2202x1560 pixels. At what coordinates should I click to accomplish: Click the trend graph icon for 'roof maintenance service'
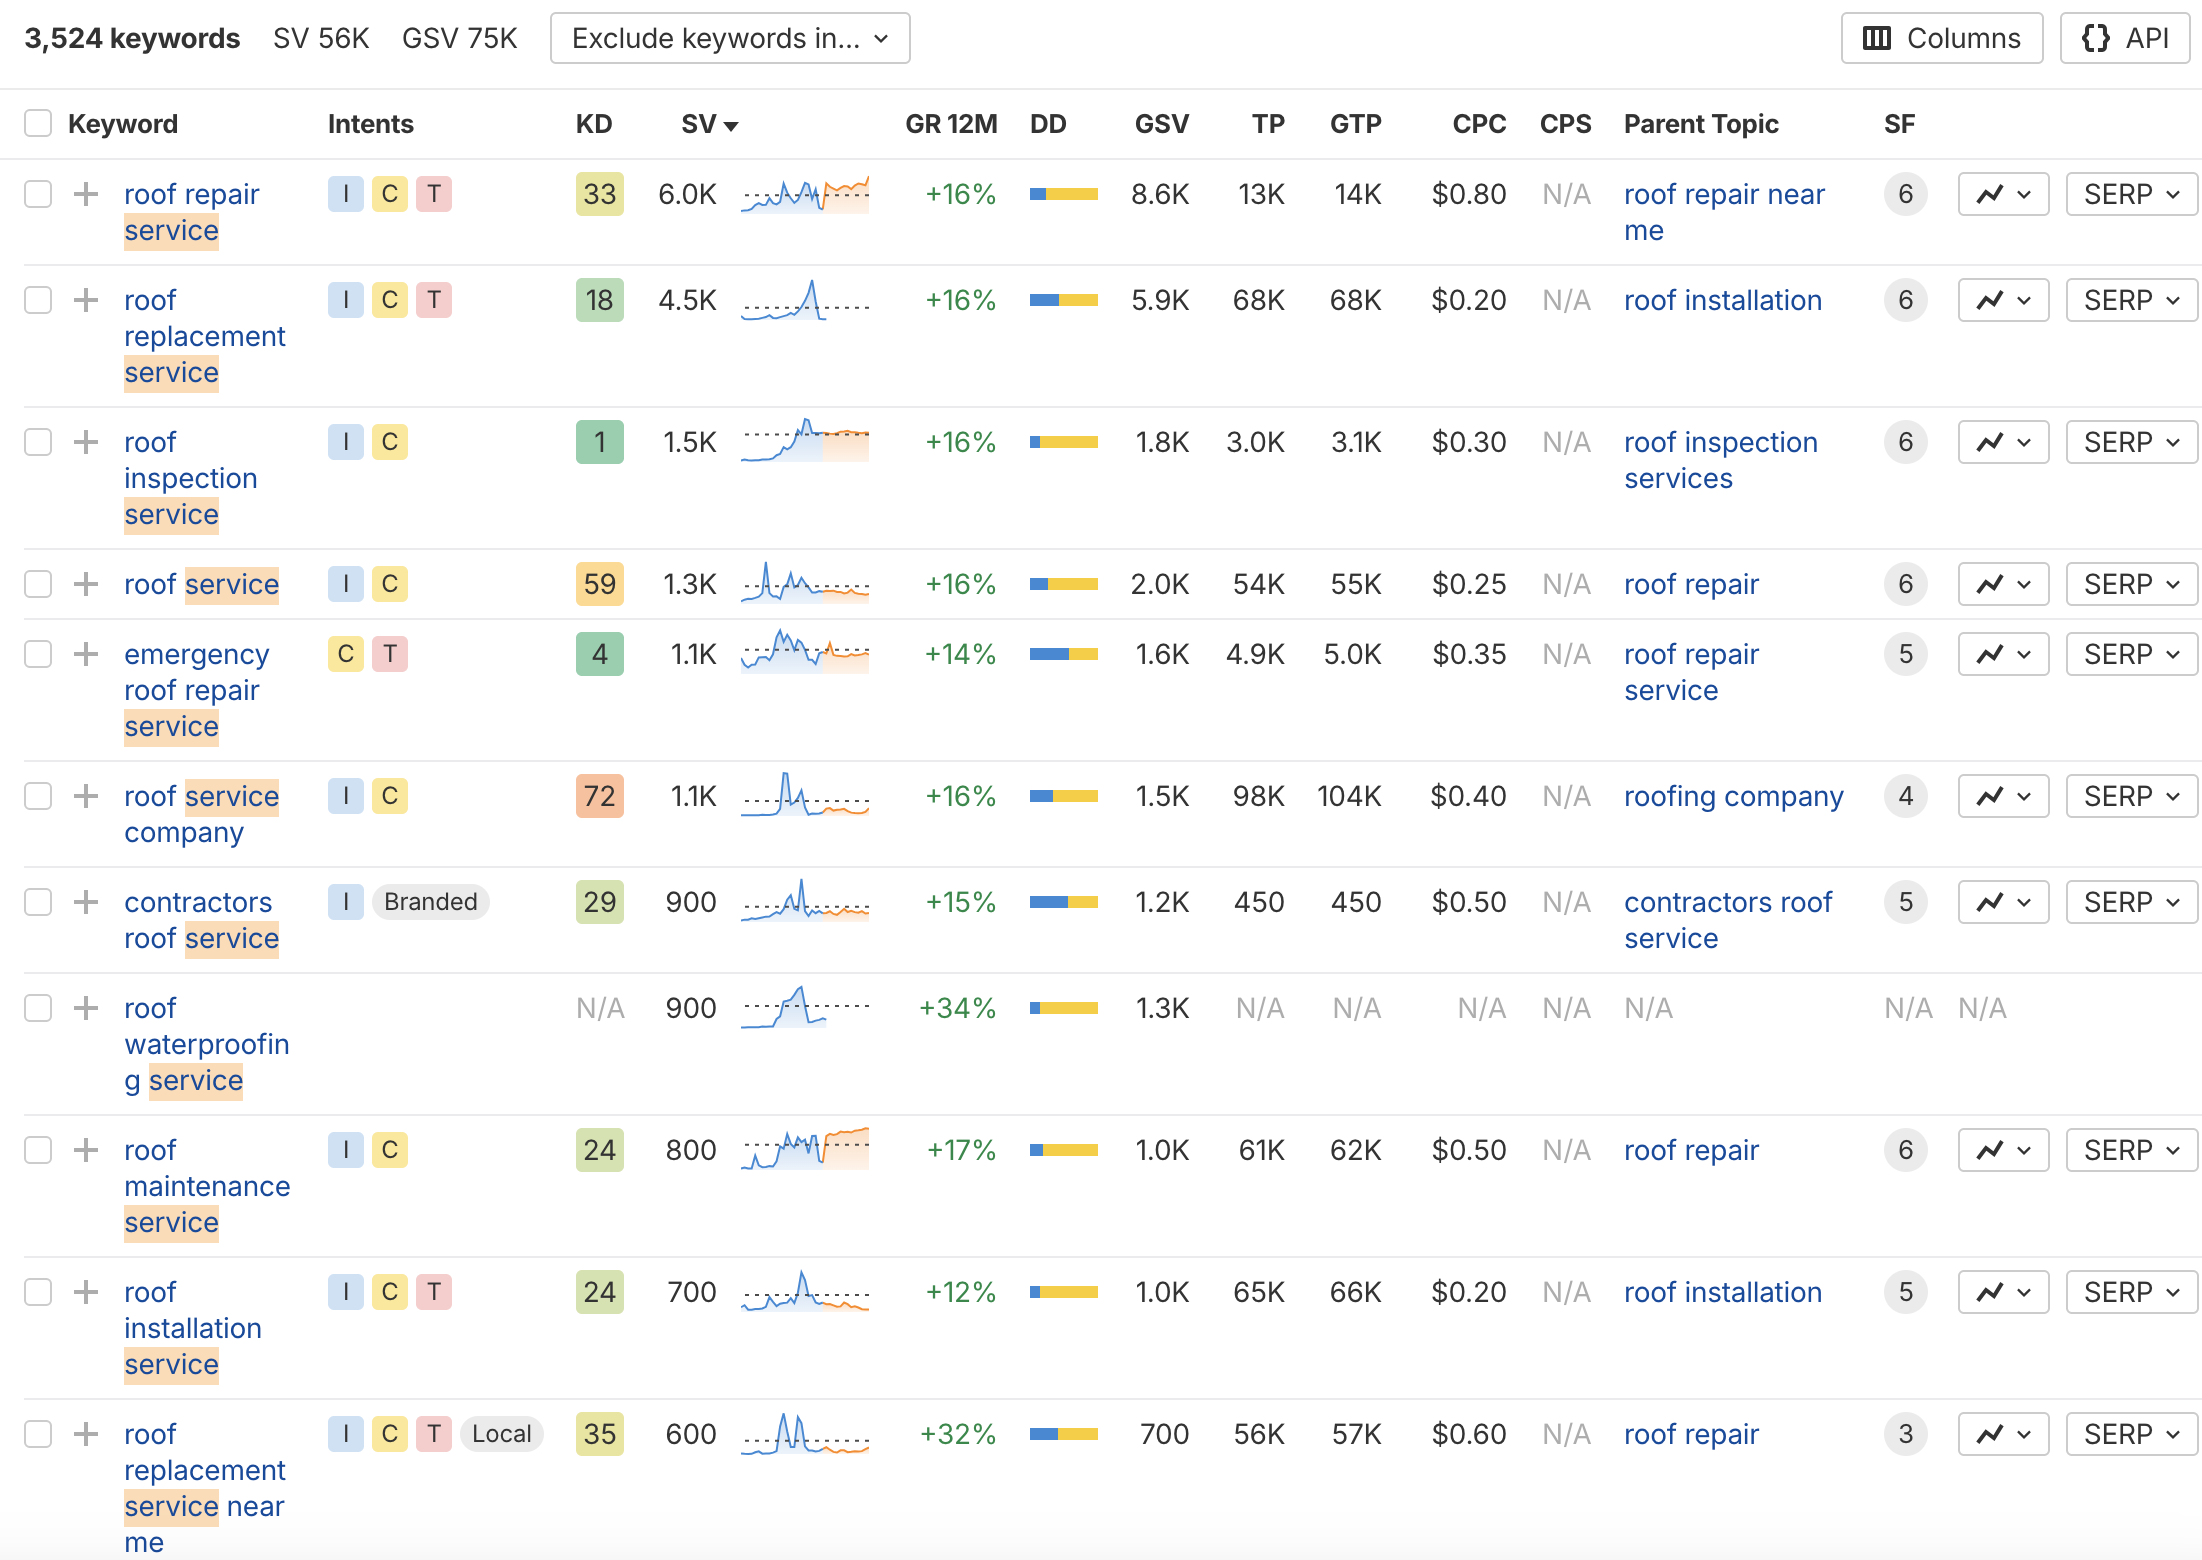(2003, 1149)
